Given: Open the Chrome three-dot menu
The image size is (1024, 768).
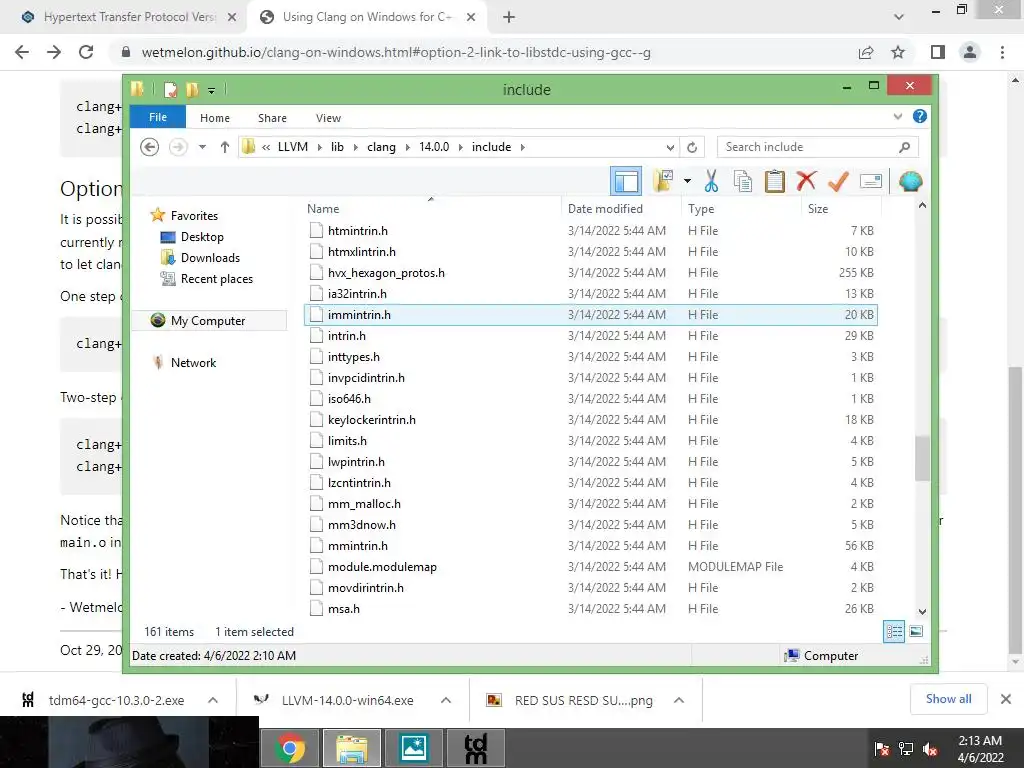Looking at the screenshot, I should point(1002,52).
